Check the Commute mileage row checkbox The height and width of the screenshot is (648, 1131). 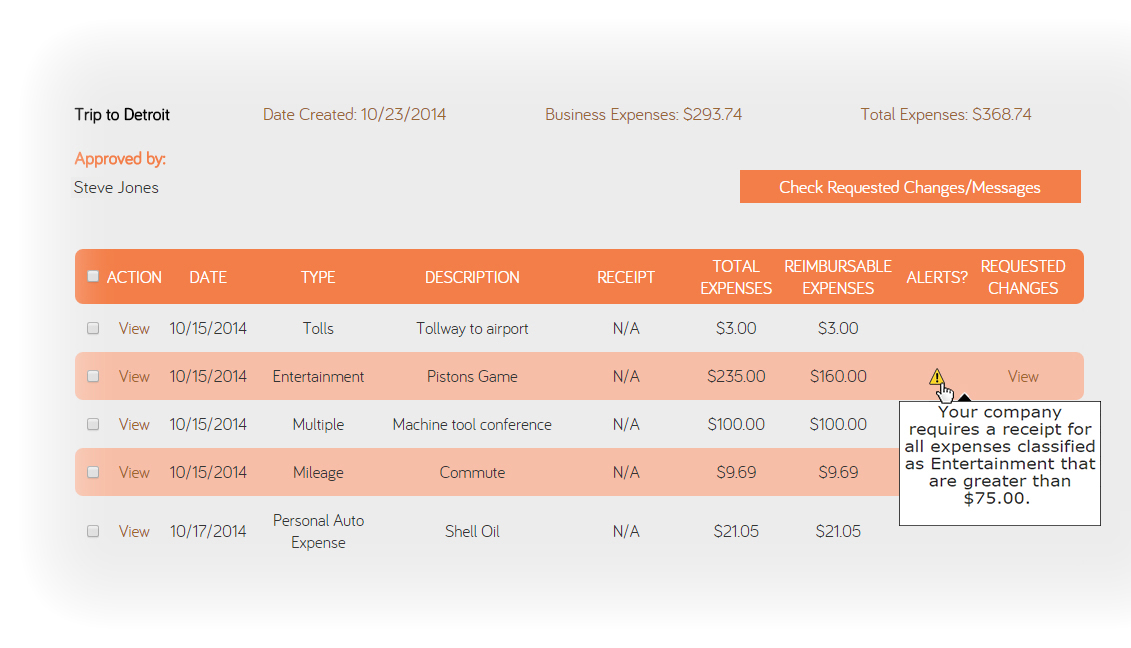[x=93, y=472]
